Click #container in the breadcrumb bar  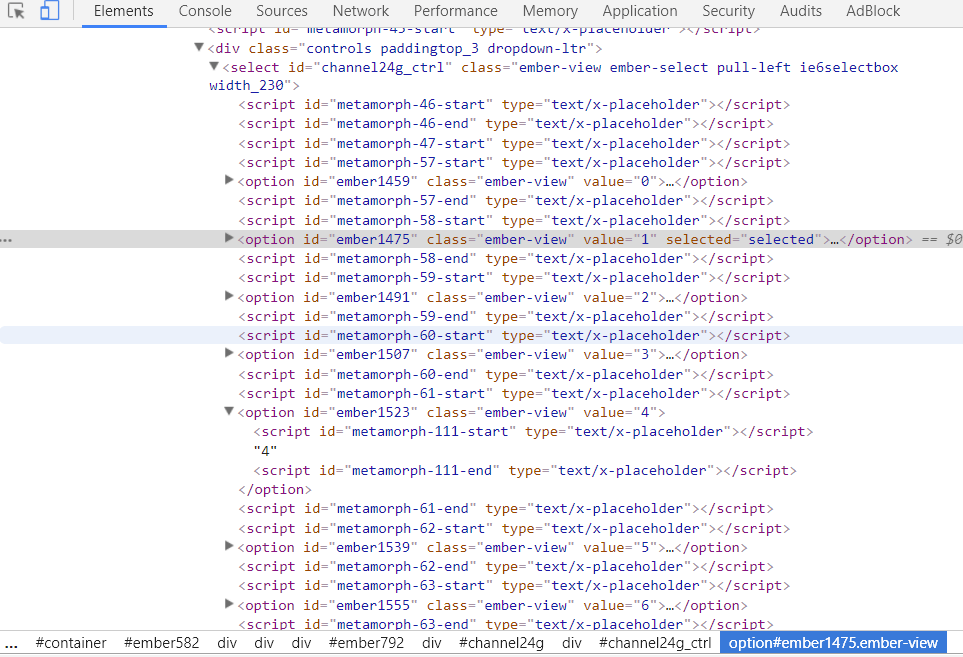[x=70, y=643]
